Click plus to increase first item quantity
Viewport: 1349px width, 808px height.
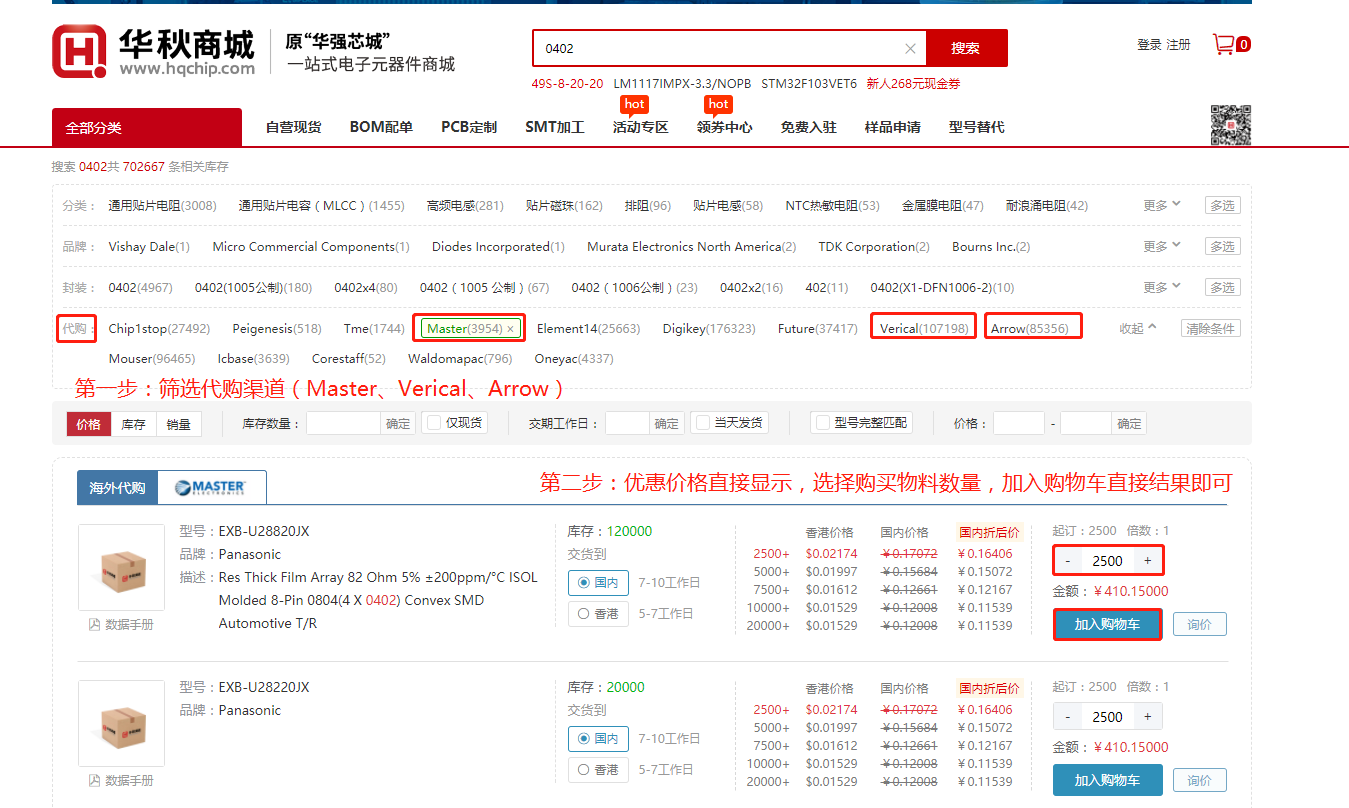click(x=1147, y=561)
